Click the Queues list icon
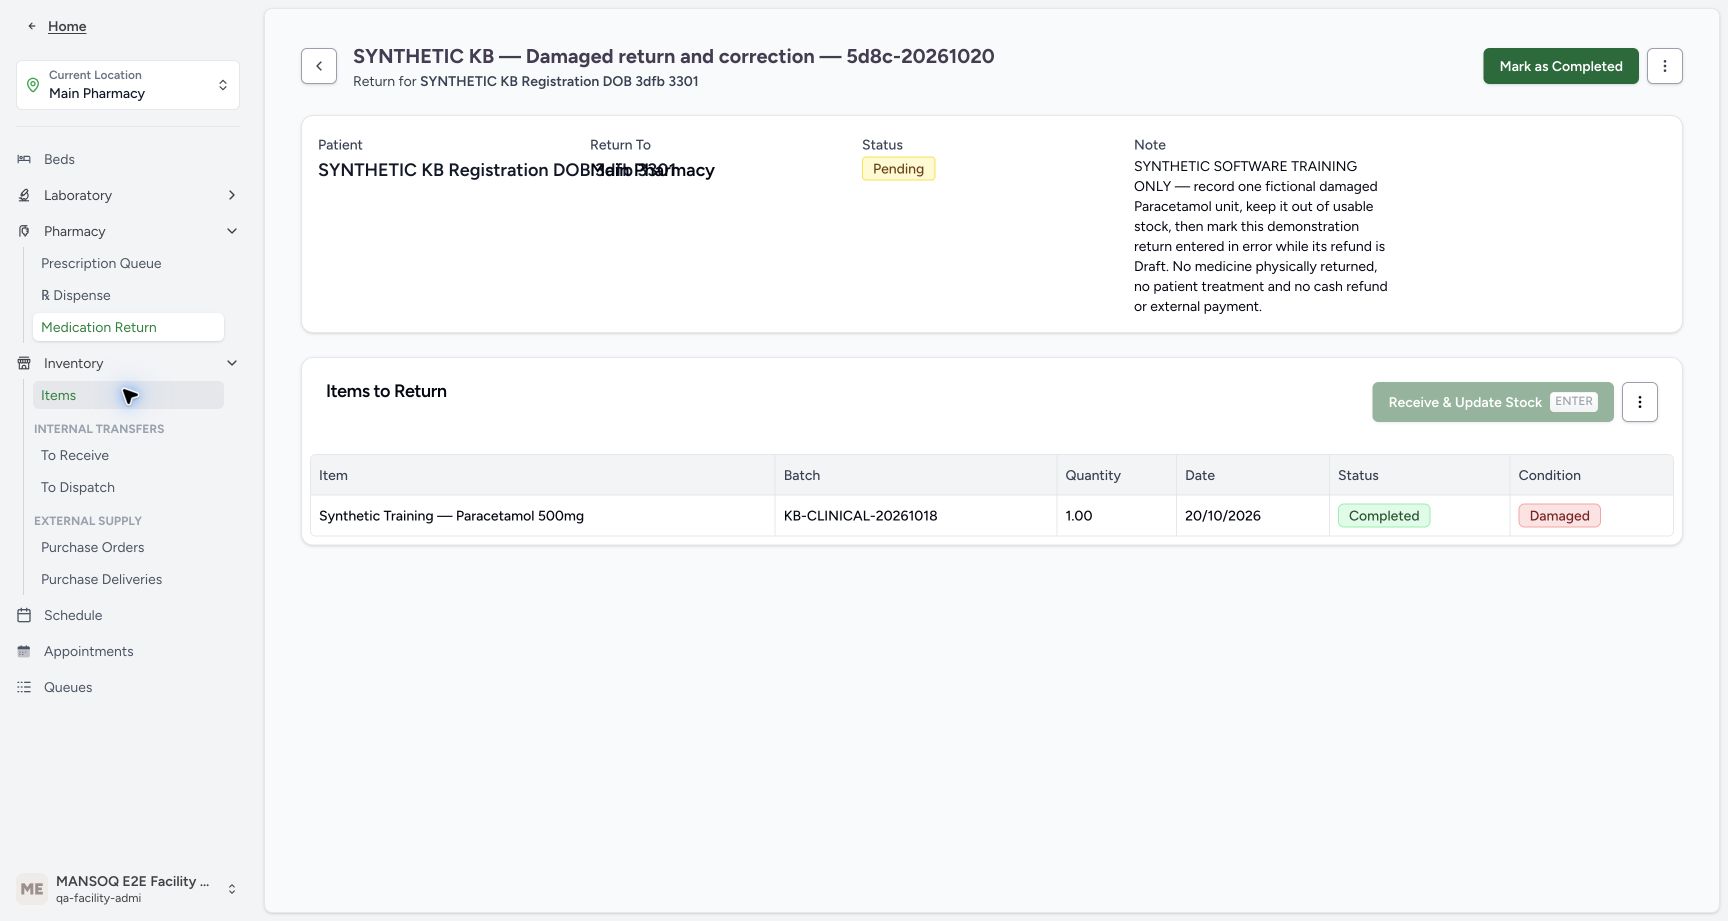 (24, 687)
